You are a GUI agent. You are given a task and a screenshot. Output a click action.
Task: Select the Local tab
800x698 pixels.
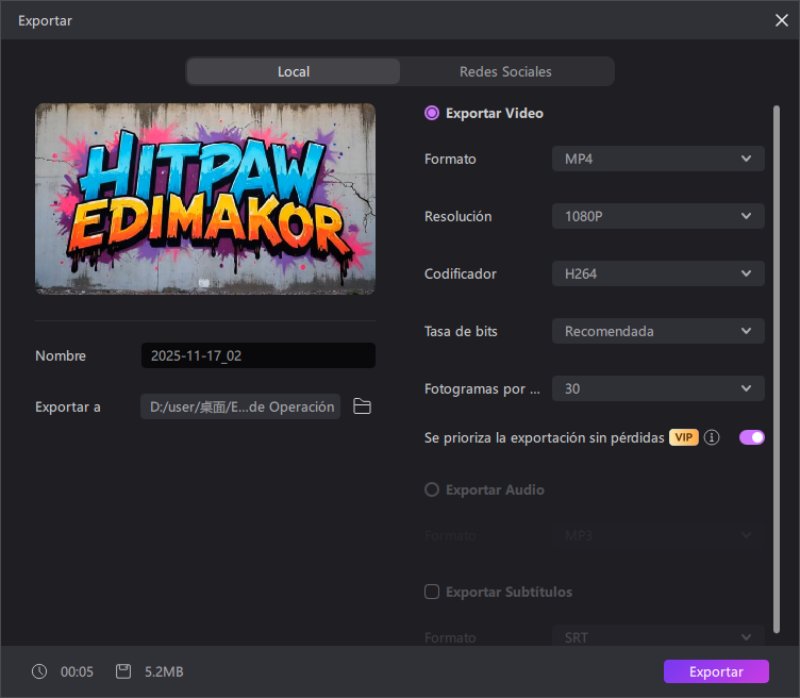293,72
